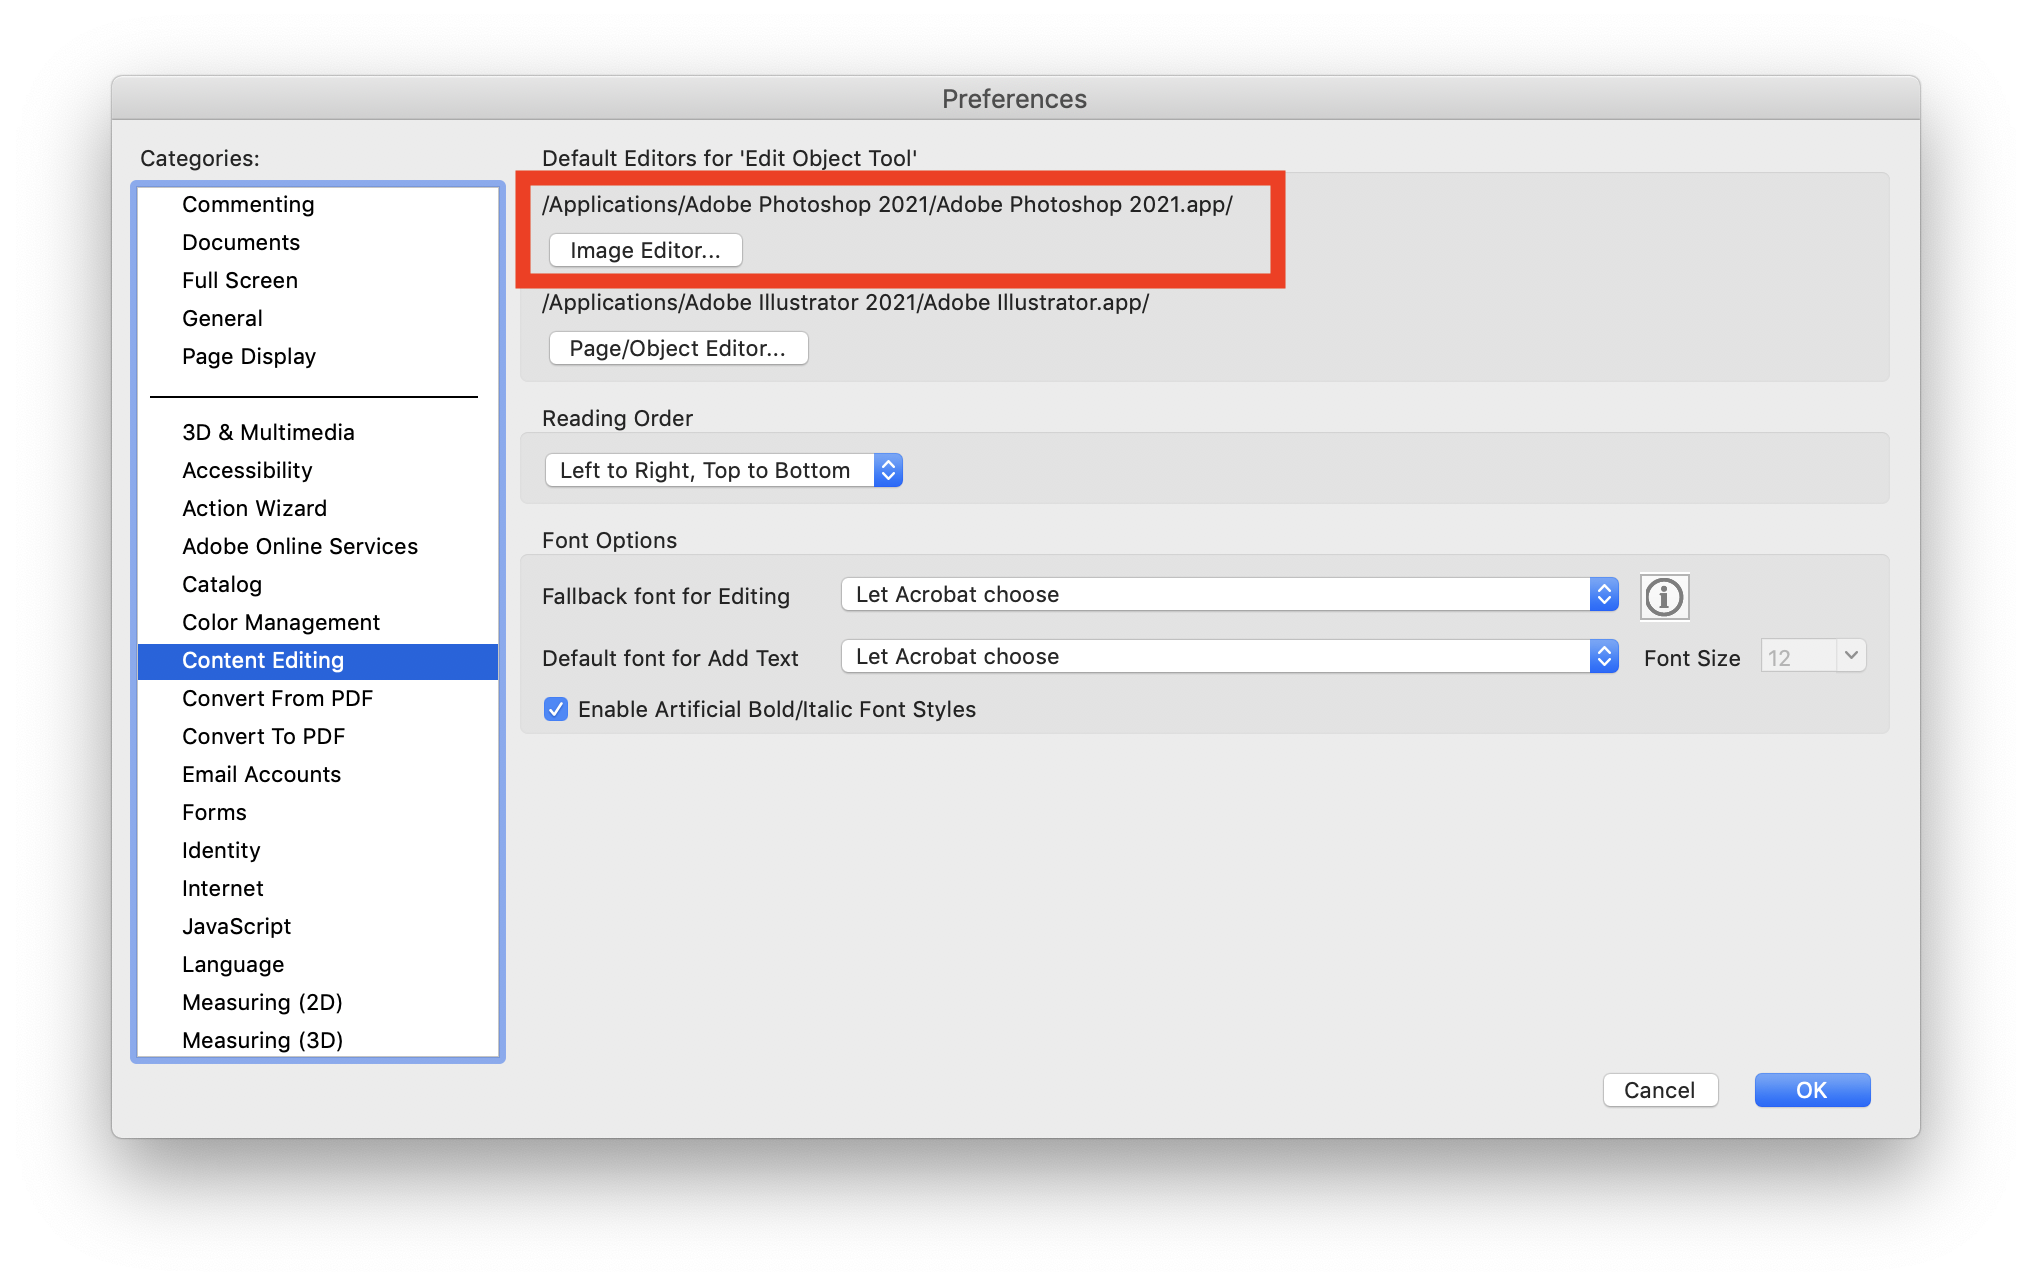This screenshot has height=1286, width=2032.
Task: Select the Accessibility category
Action: (x=247, y=470)
